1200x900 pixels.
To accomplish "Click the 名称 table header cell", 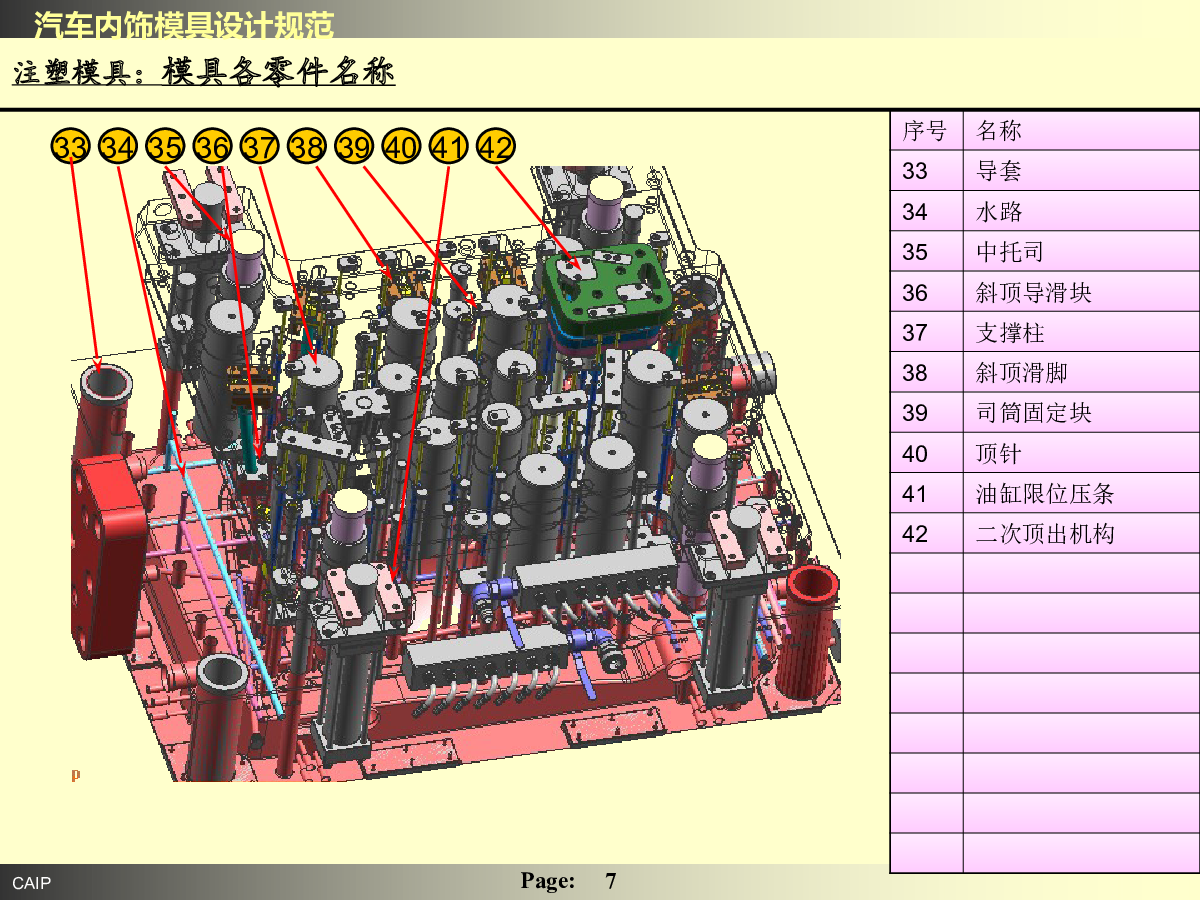I will pyautogui.click(x=1081, y=131).
